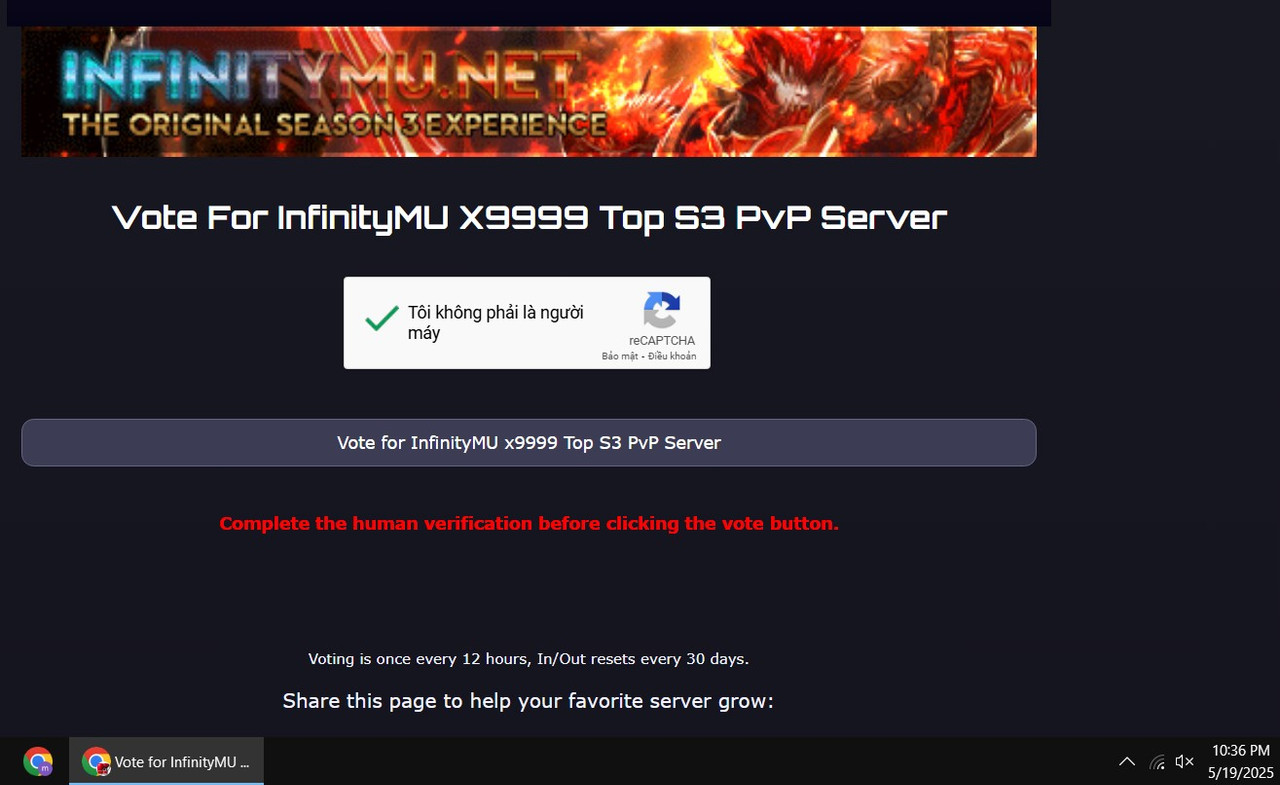Open the pinned Chrome icon on taskbar
Image resolution: width=1280 pixels, height=785 pixels.
[38, 762]
